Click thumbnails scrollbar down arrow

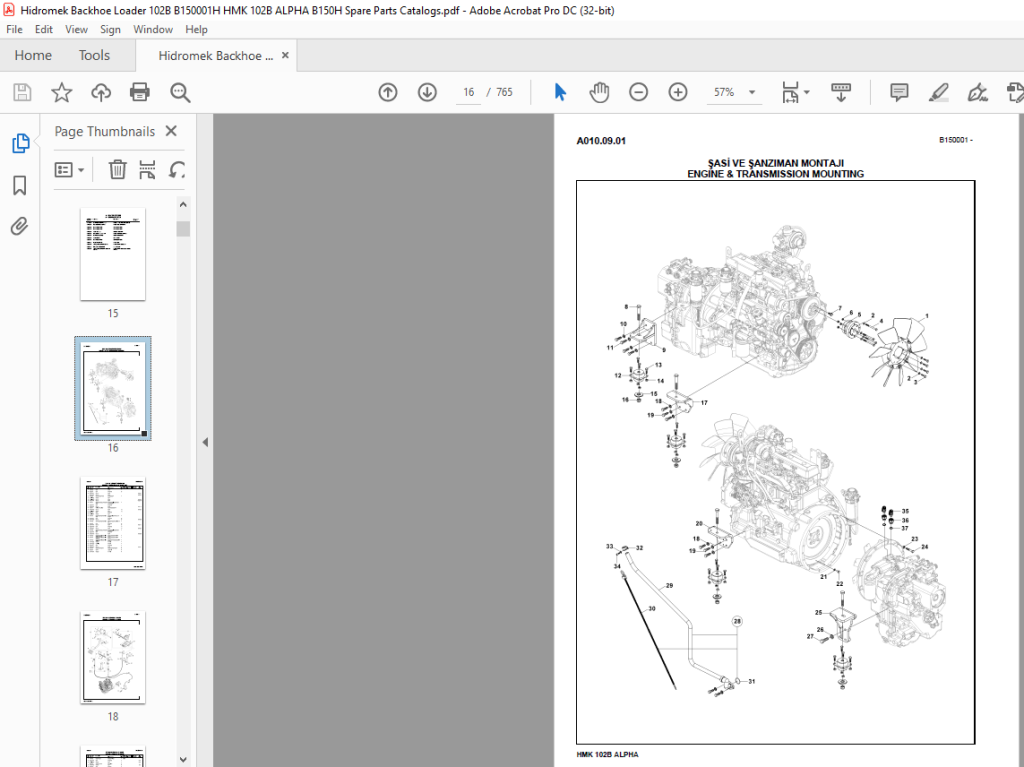coord(183,759)
